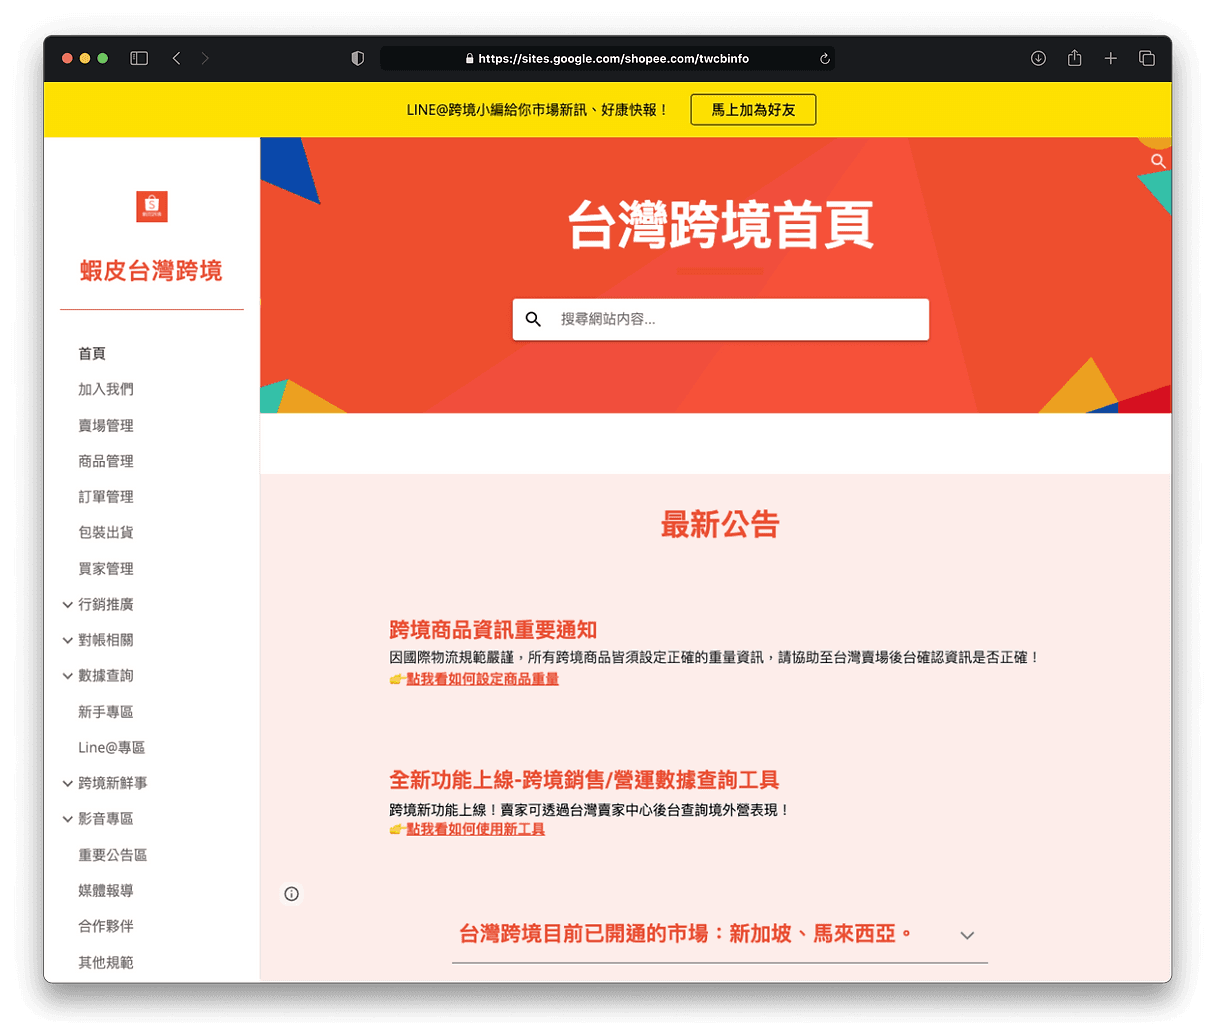This screenshot has height=1036, width=1216.
Task: Open the site info circle icon
Action: click(x=291, y=894)
